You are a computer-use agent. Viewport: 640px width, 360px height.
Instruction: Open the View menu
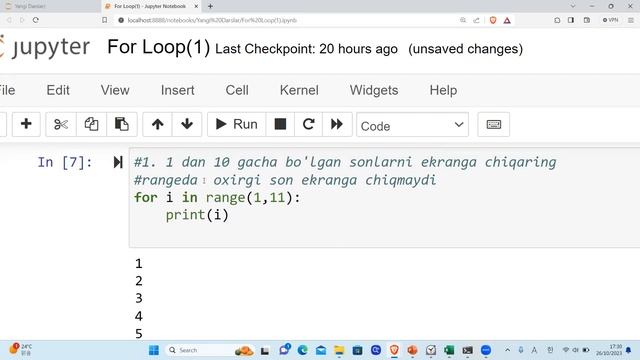tap(115, 90)
